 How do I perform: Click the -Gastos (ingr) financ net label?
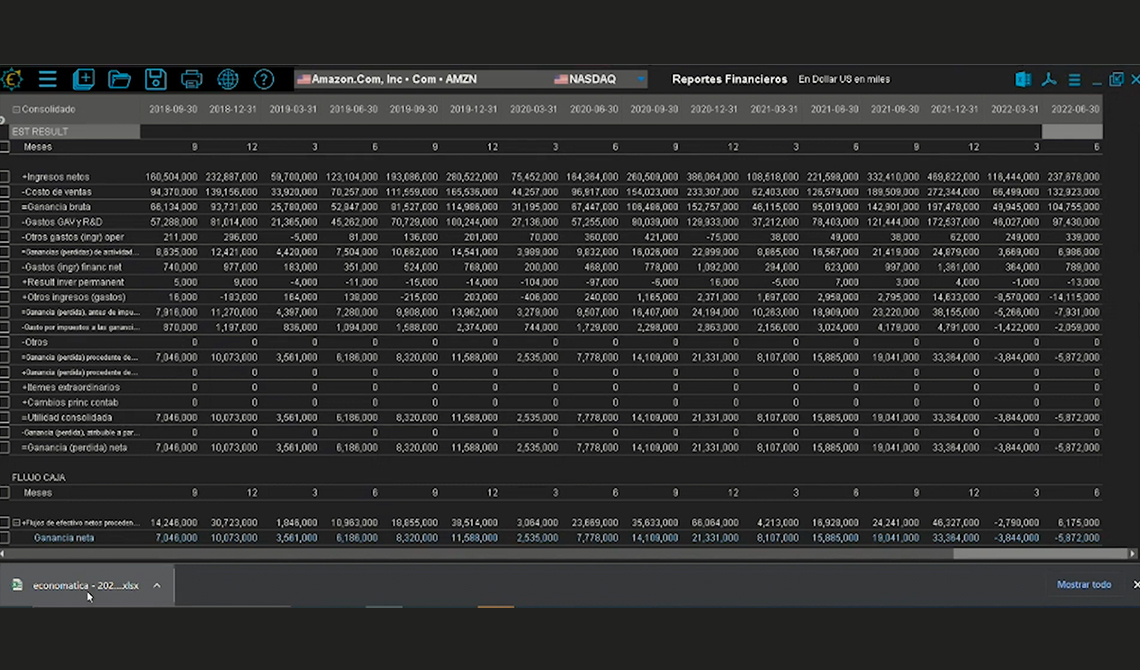pyautogui.click(x=72, y=267)
